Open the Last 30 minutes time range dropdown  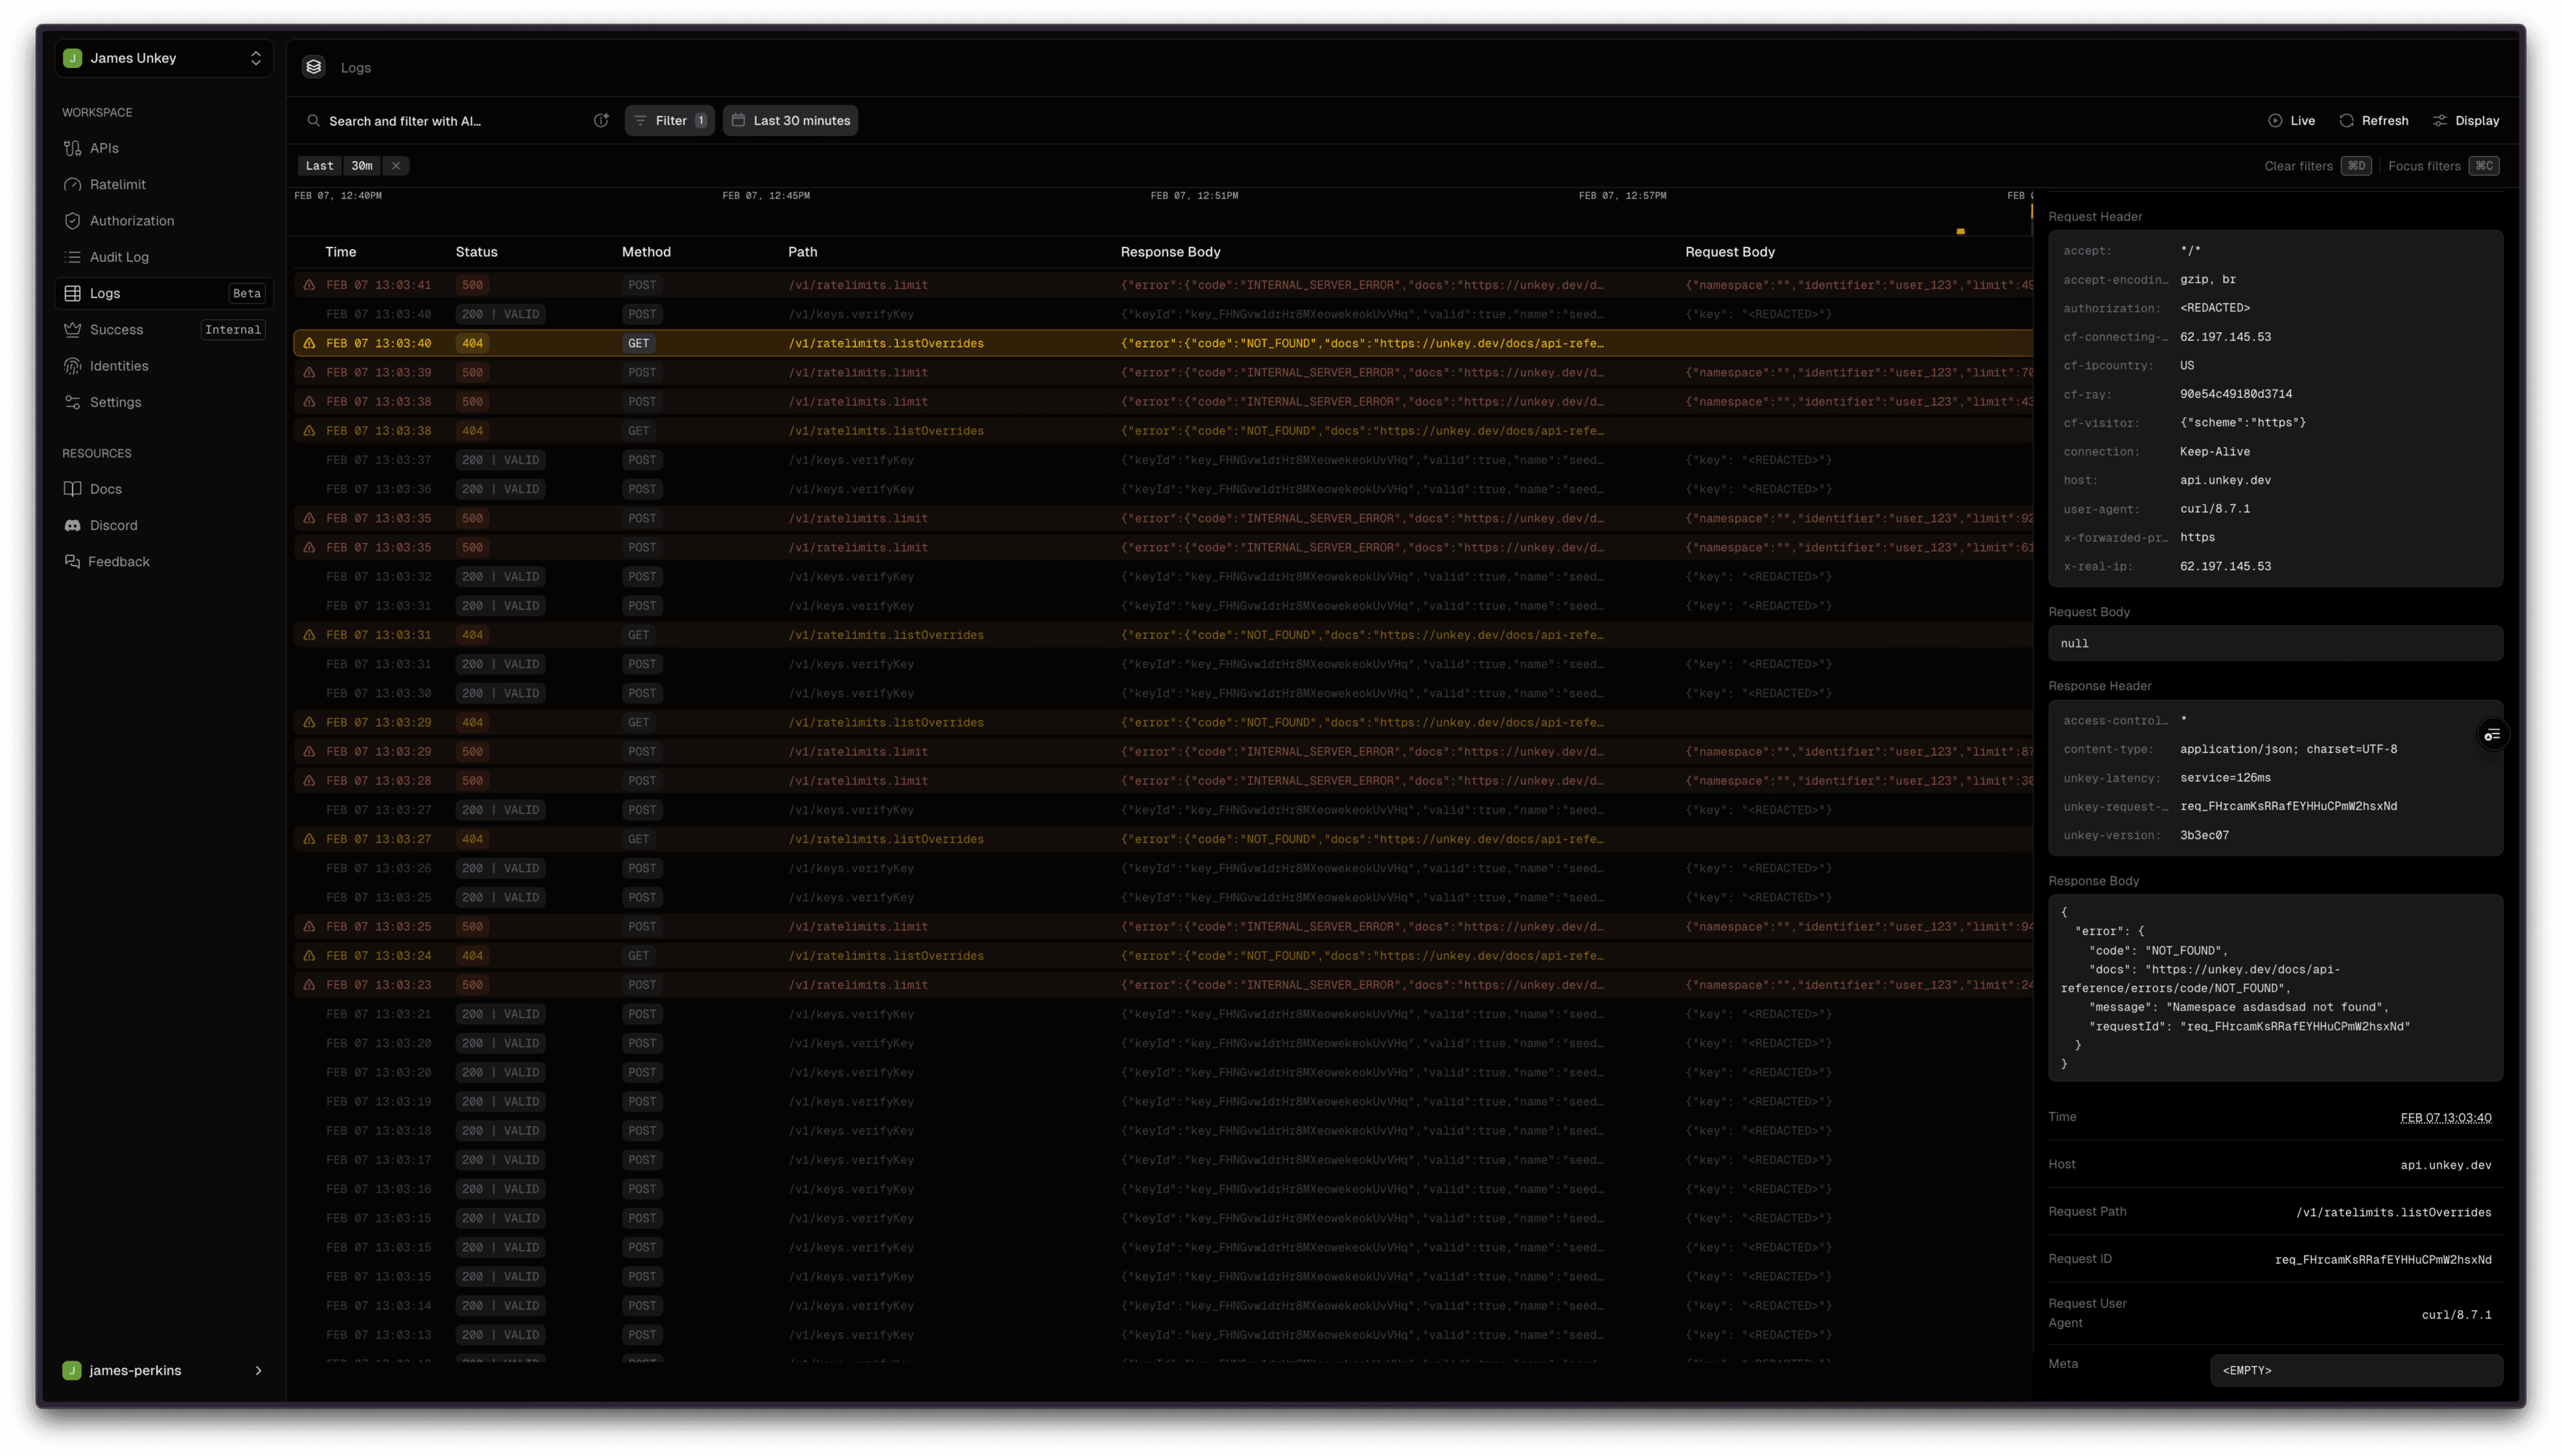coord(790,120)
